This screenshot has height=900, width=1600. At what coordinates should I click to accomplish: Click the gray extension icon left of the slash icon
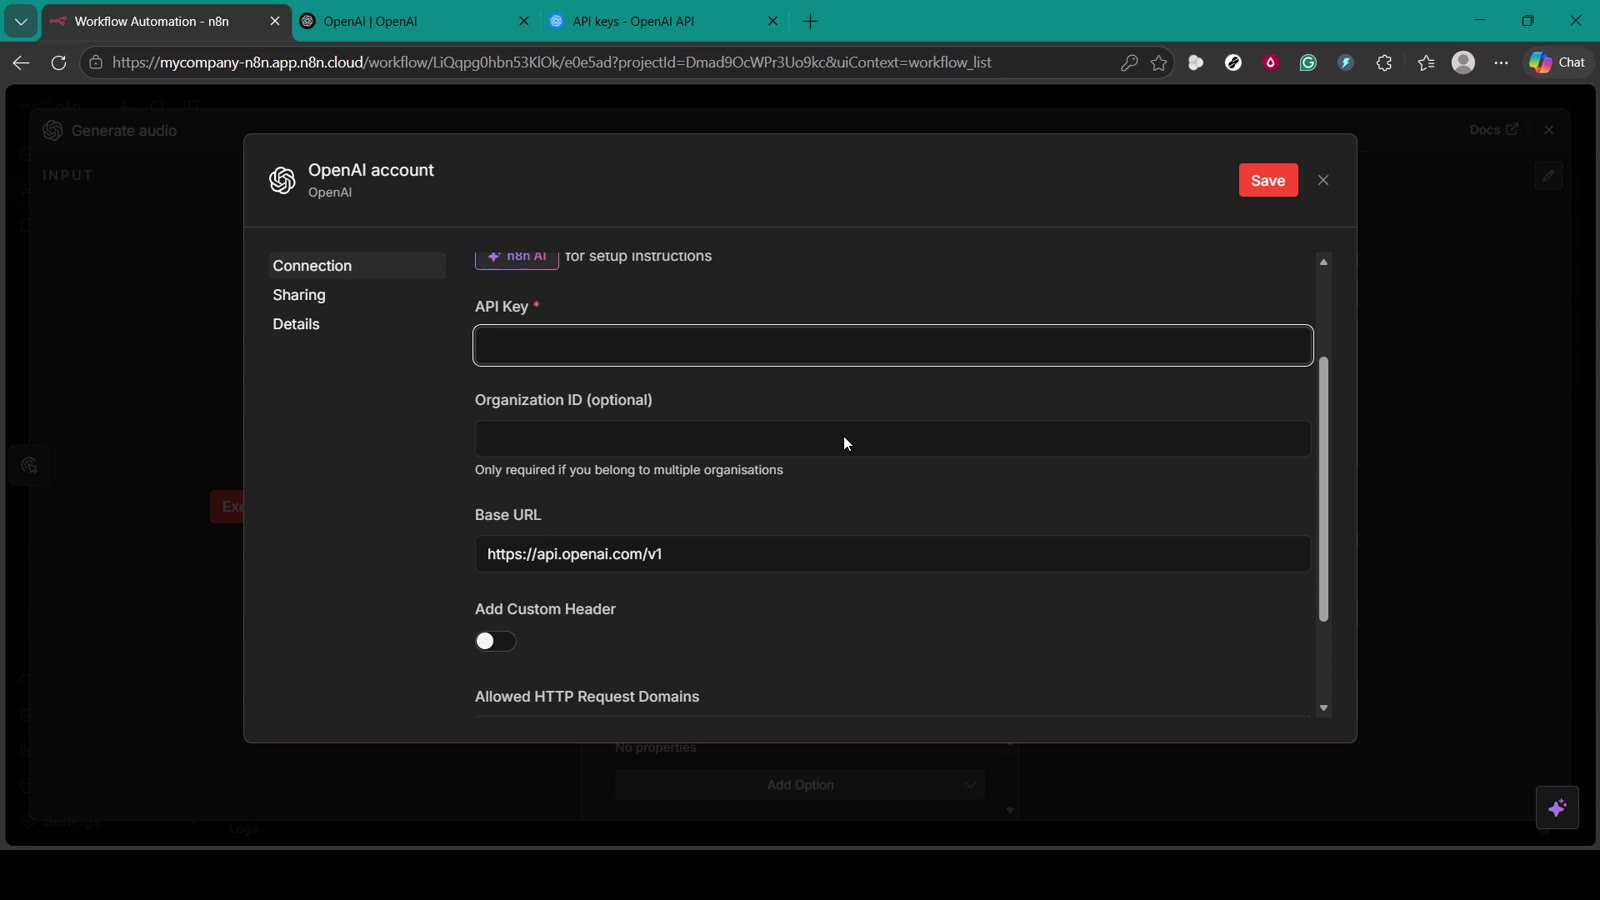tap(1196, 62)
